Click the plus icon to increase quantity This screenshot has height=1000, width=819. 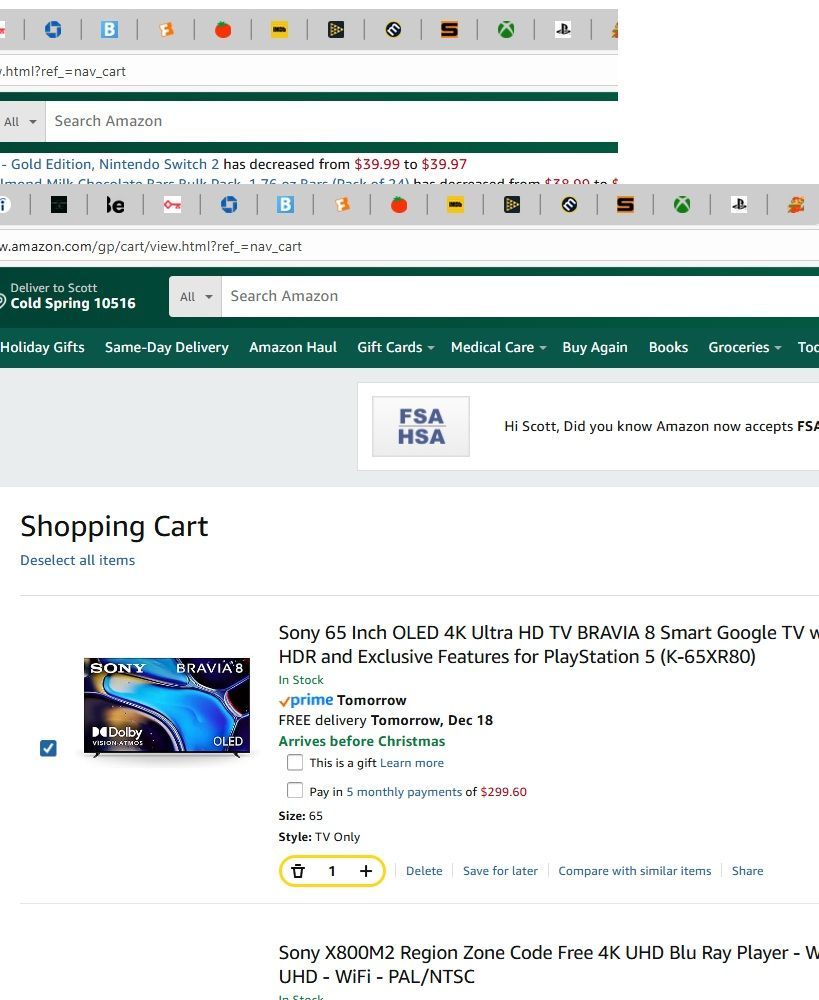coord(365,871)
